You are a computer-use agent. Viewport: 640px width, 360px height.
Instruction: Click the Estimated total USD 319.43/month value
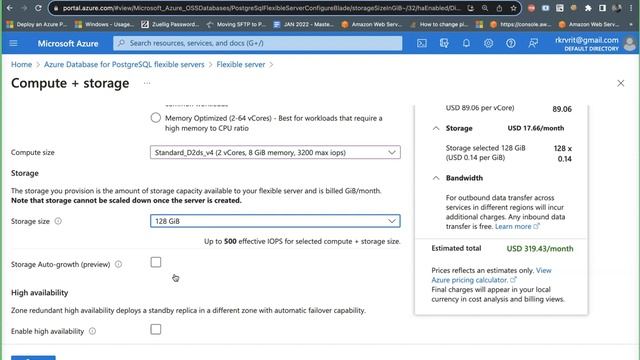(x=540, y=249)
